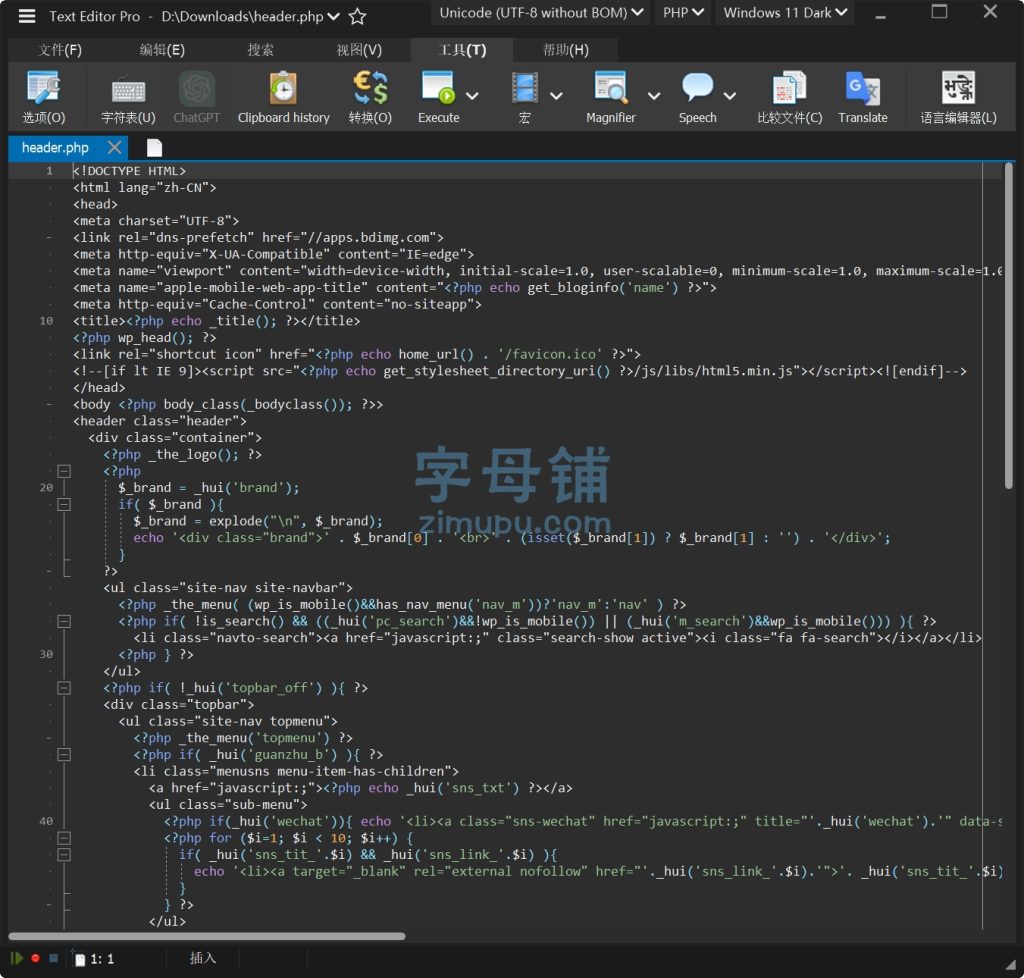The width and height of the screenshot is (1024, 978).
Task: Collapse the for ($i=1 loop block
Action: click(x=64, y=838)
